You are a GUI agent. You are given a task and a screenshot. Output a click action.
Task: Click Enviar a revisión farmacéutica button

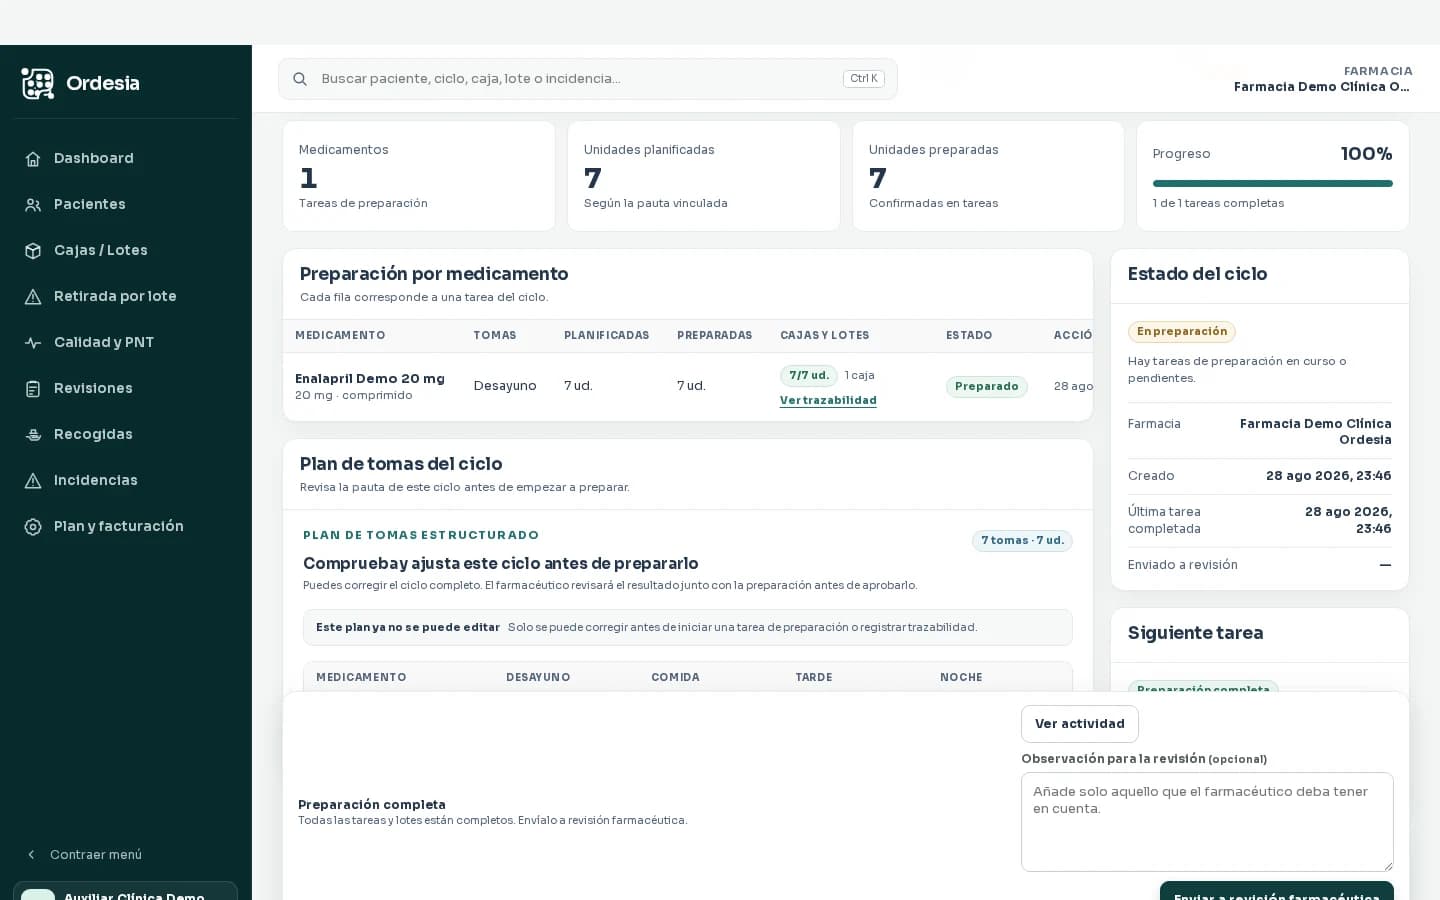(1277, 891)
